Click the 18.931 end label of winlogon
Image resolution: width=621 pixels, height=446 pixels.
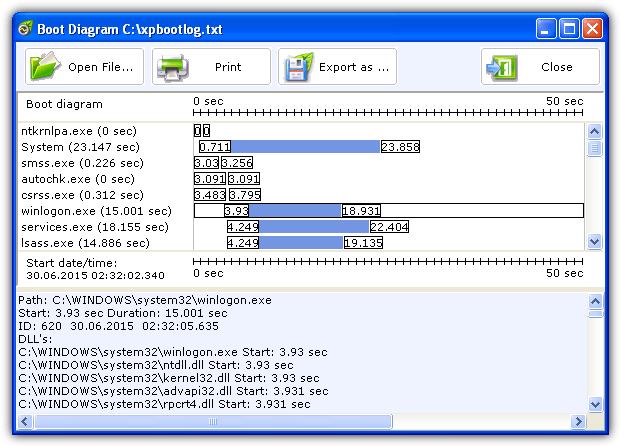pos(361,210)
